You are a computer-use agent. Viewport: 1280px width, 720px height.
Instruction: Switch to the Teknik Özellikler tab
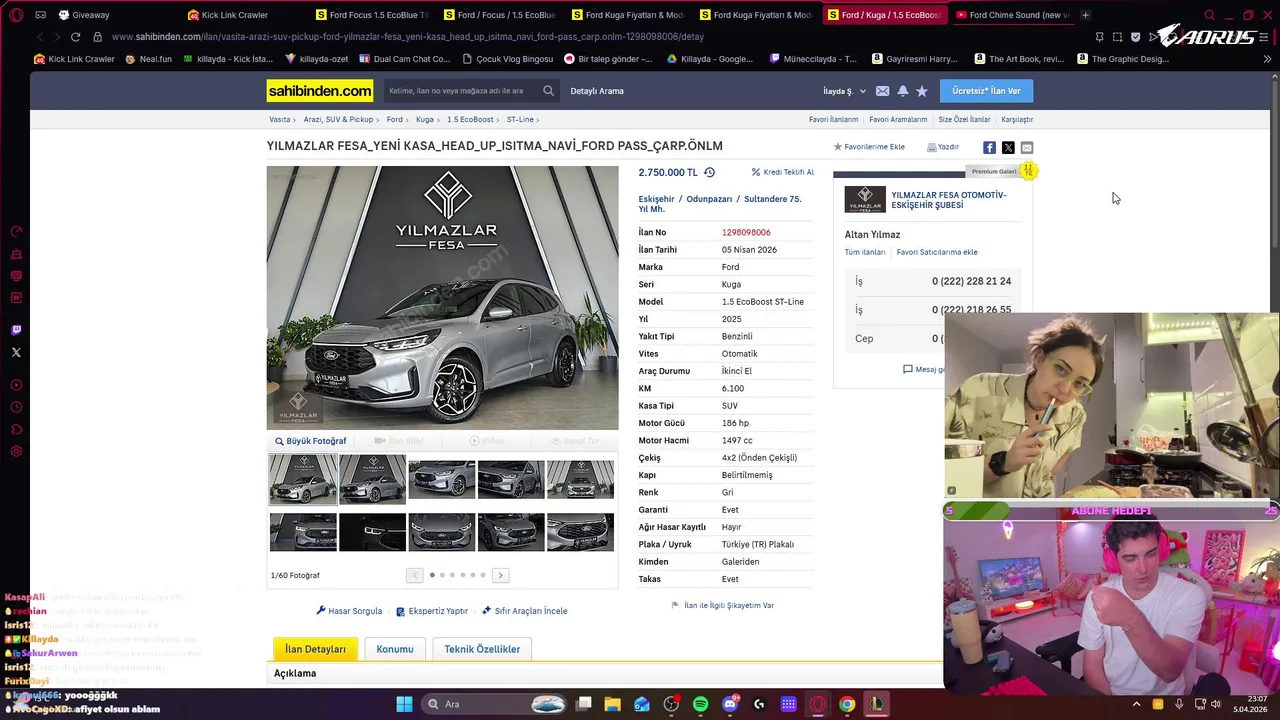coord(482,649)
